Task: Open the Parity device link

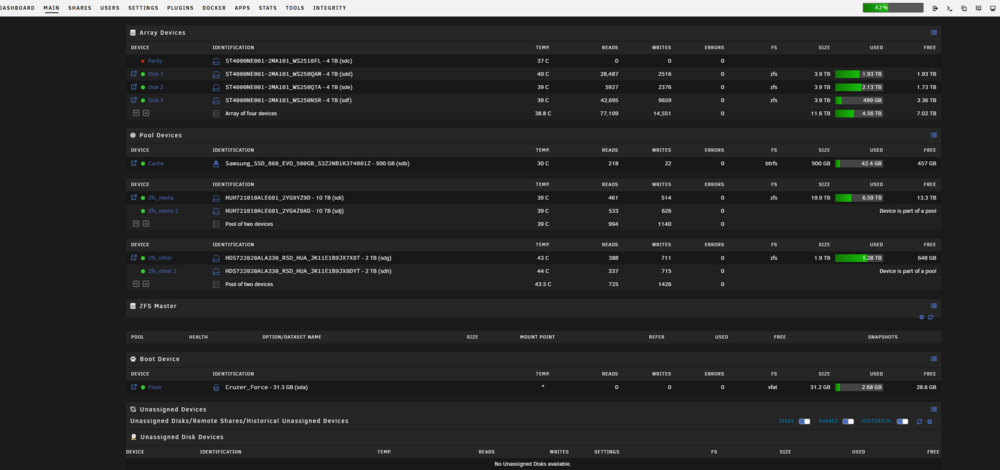Action: pyautogui.click(x=155, y=61)
